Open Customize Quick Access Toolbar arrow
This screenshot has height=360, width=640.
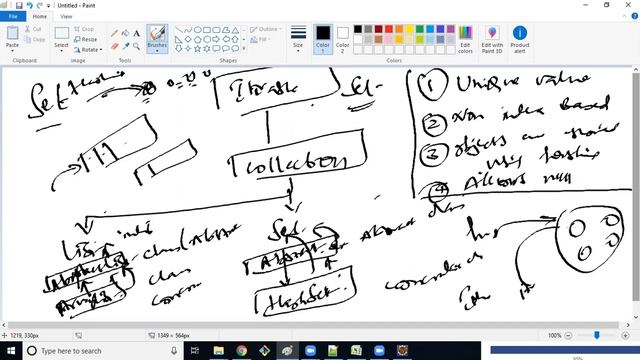point(49,6)
